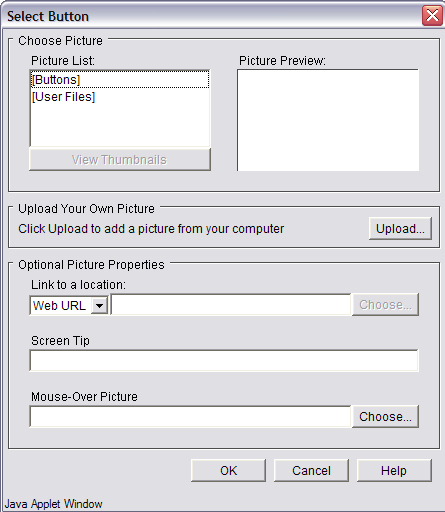Click the Choose... button beside the link field
Image resolution: width=445 pixels, height=512 pixels.
click(x=385, y=304)
